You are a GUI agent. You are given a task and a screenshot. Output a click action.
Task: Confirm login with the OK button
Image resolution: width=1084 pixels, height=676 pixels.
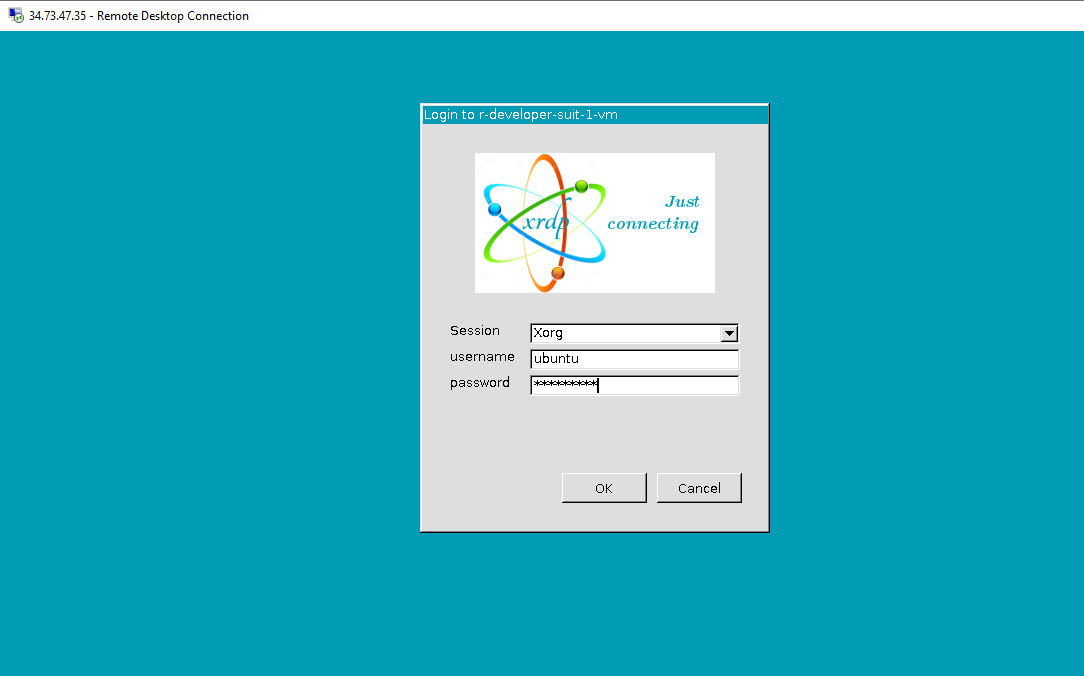(604, 488)
